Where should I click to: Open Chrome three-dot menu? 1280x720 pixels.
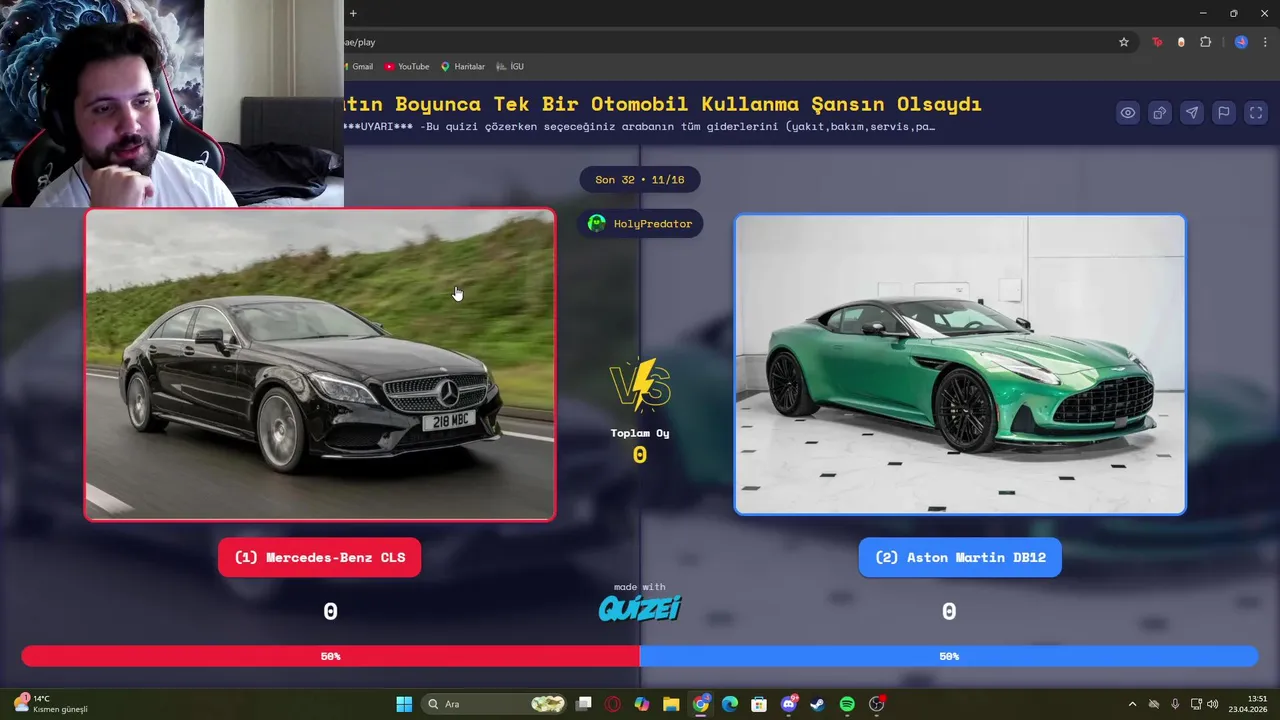(x=1265, y=42)
